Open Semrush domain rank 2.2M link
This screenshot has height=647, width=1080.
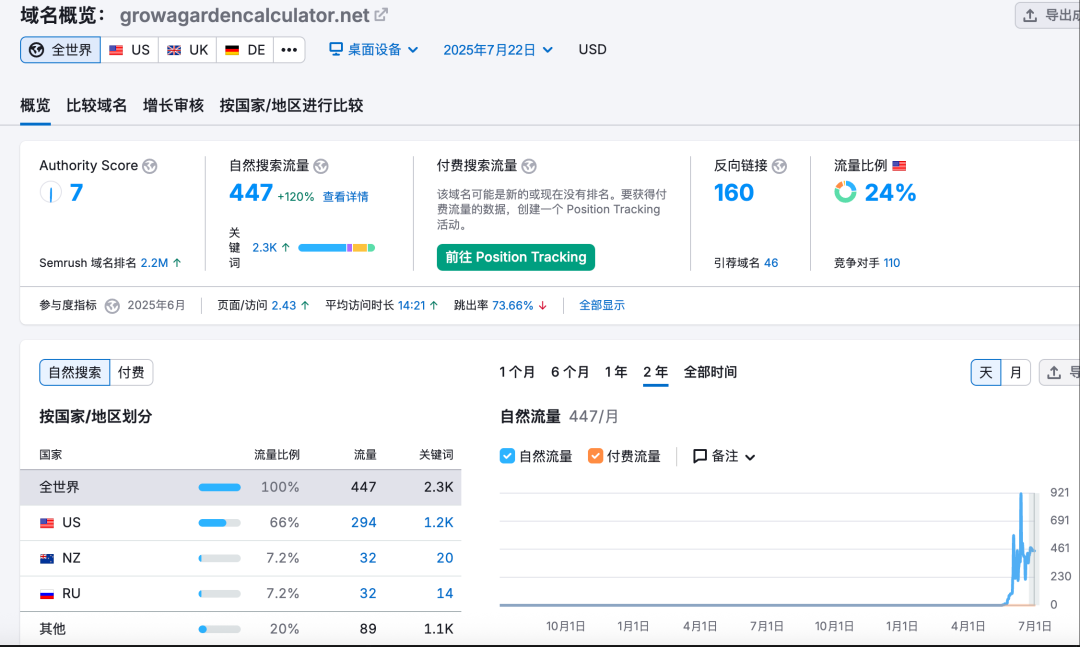tap(154, 263)
